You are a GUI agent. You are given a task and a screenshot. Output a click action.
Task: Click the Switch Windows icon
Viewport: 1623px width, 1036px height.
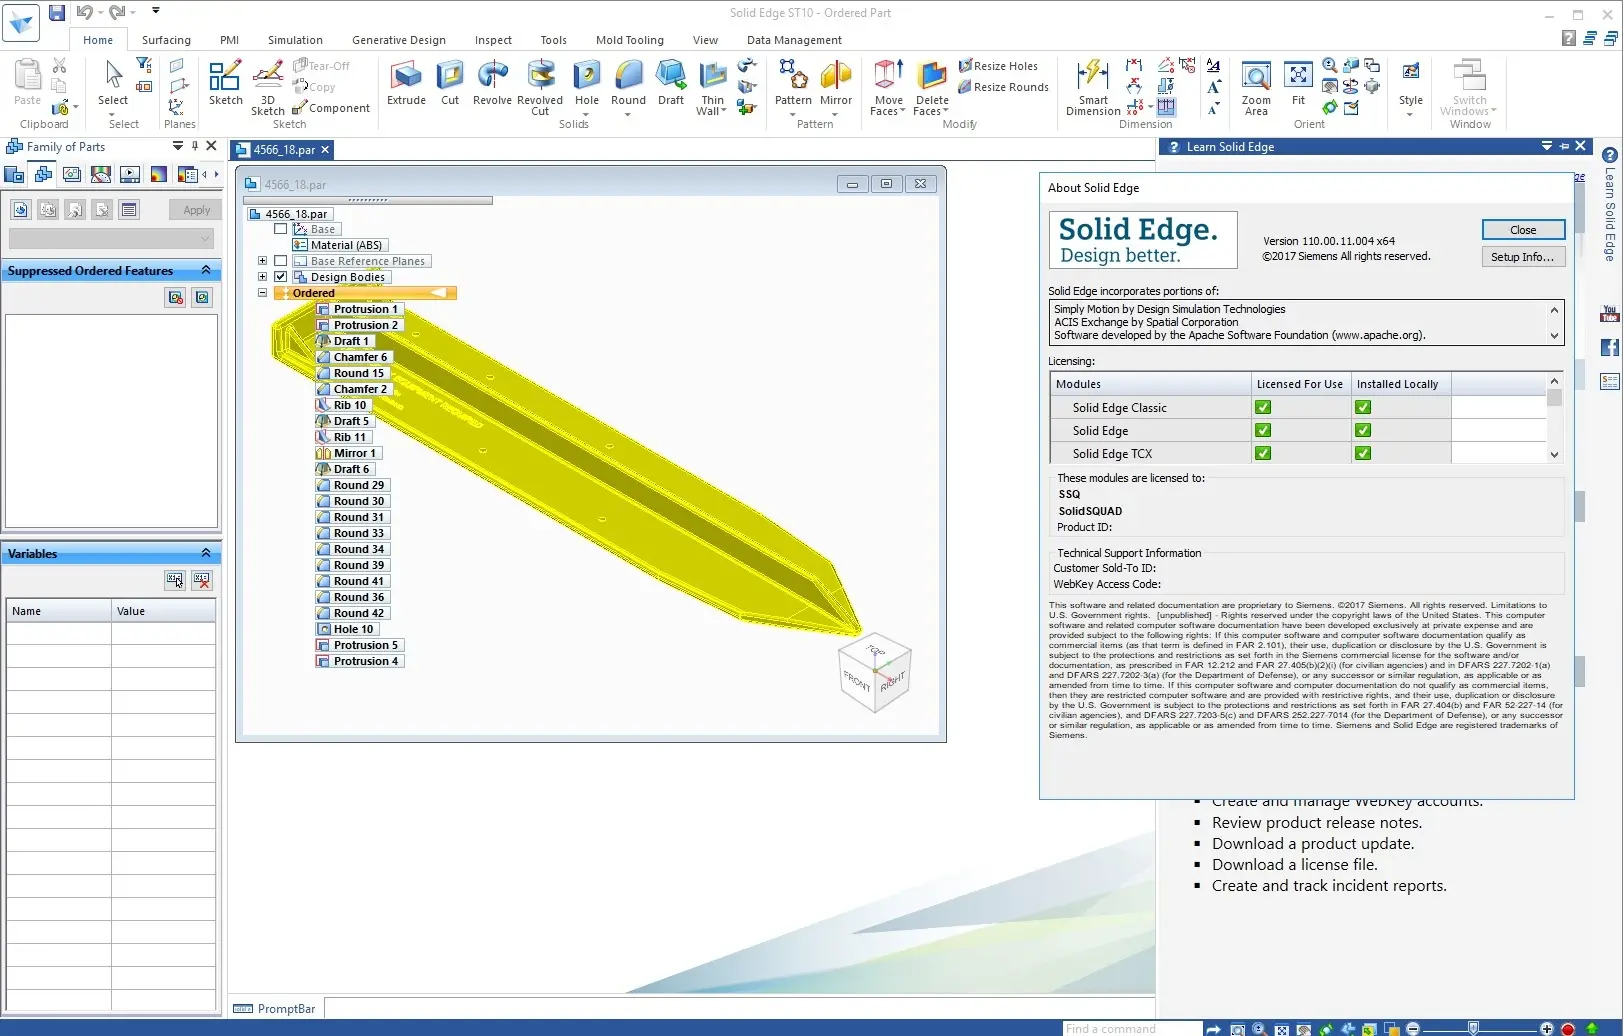pyautogui.click(x=1469, y=76)
